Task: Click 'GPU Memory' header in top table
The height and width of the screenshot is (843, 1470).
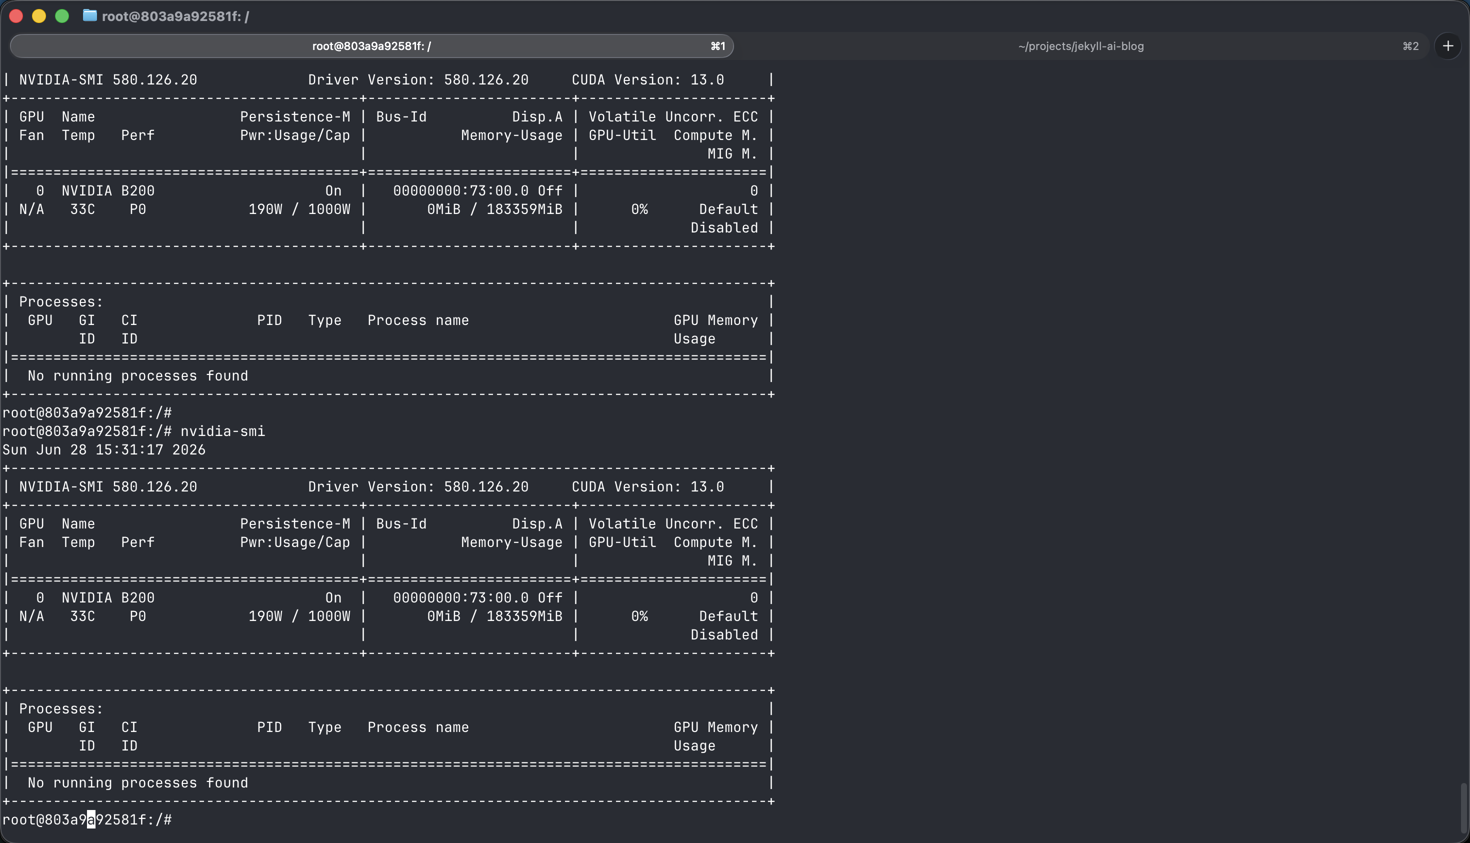Action: point(716,321)
